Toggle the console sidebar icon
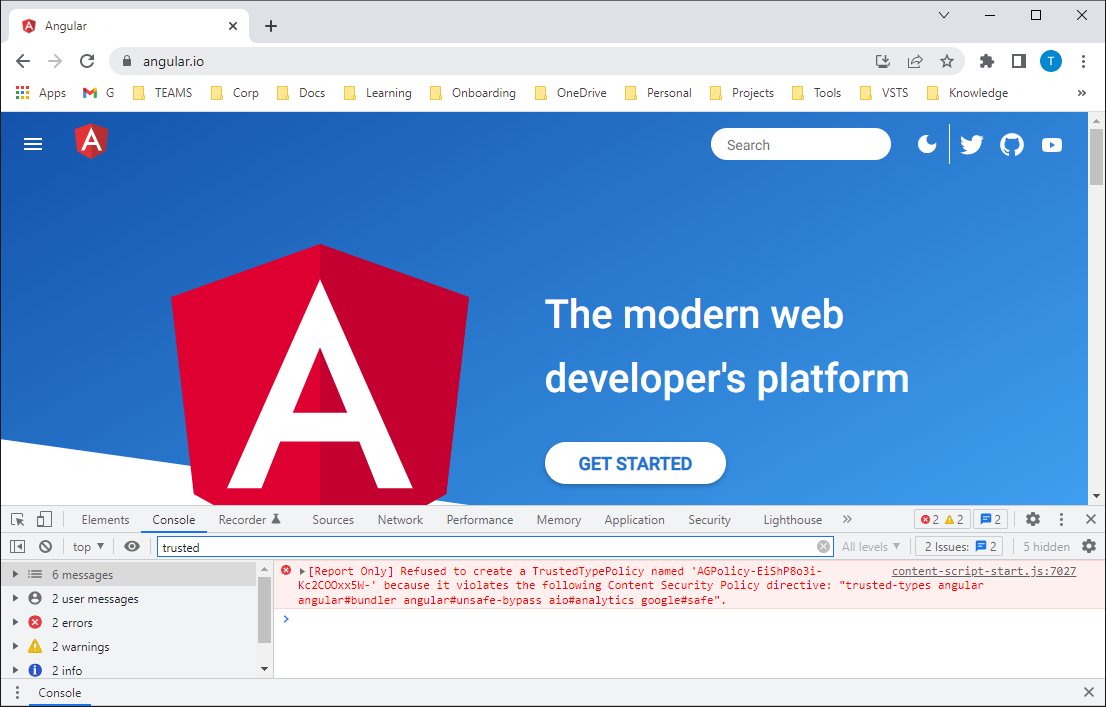1106x707 pixels. pos(18,546)
